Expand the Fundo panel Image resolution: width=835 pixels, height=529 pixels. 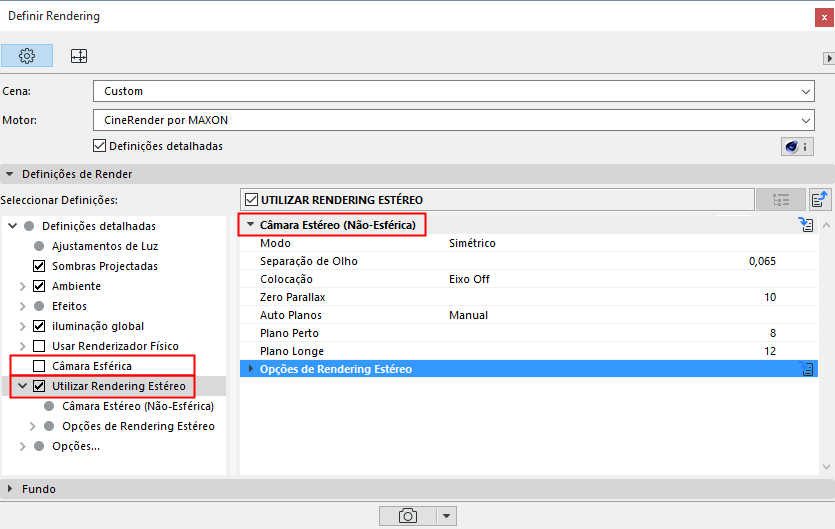coord(10,489)
